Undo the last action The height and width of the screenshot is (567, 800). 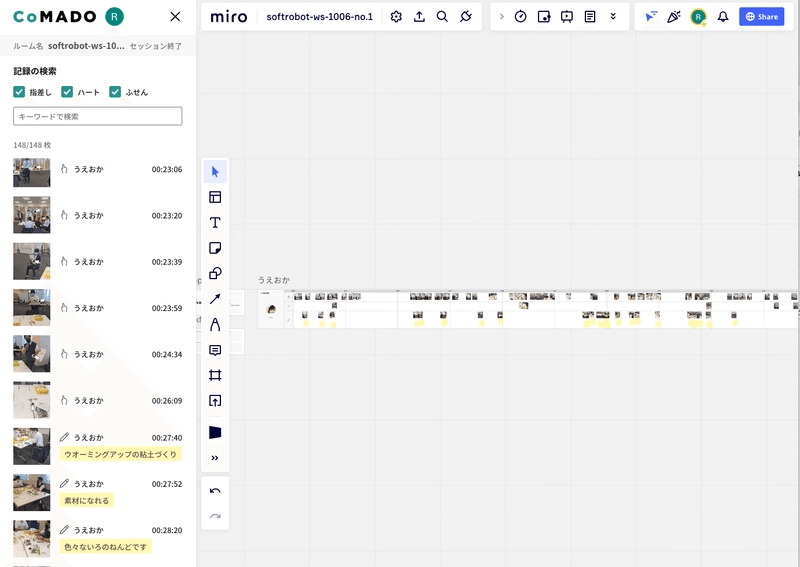pos(215,491)
